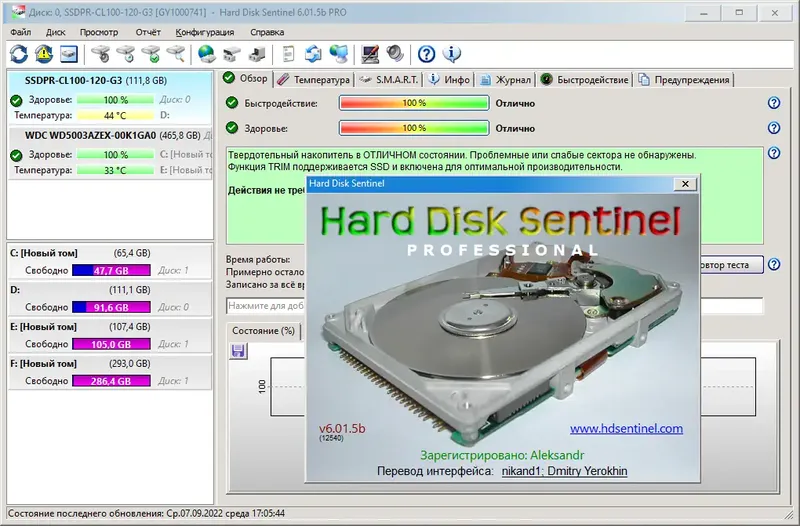Select the D: (111,1 GB) partition row
The image size is (800, 526).
pyautogui.click(x=110, y=298)
